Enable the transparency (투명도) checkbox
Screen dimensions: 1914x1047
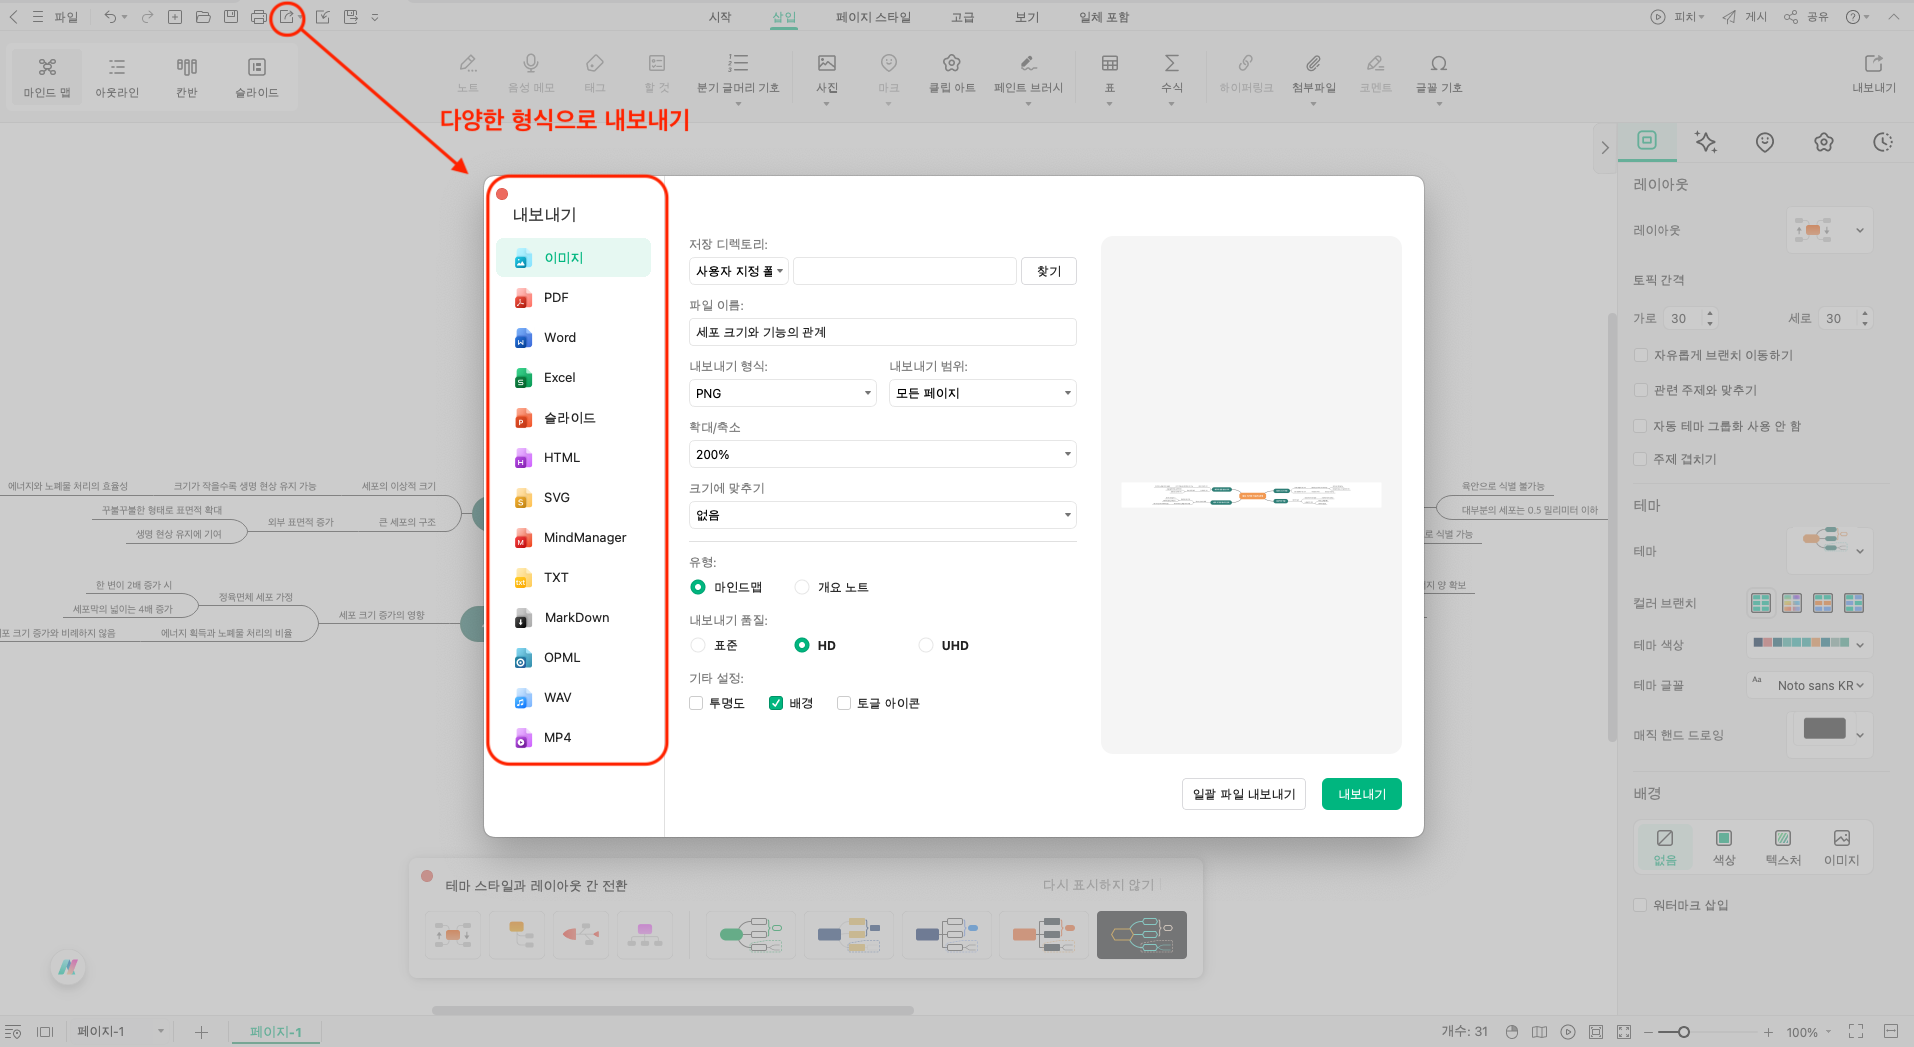(696, 703)
